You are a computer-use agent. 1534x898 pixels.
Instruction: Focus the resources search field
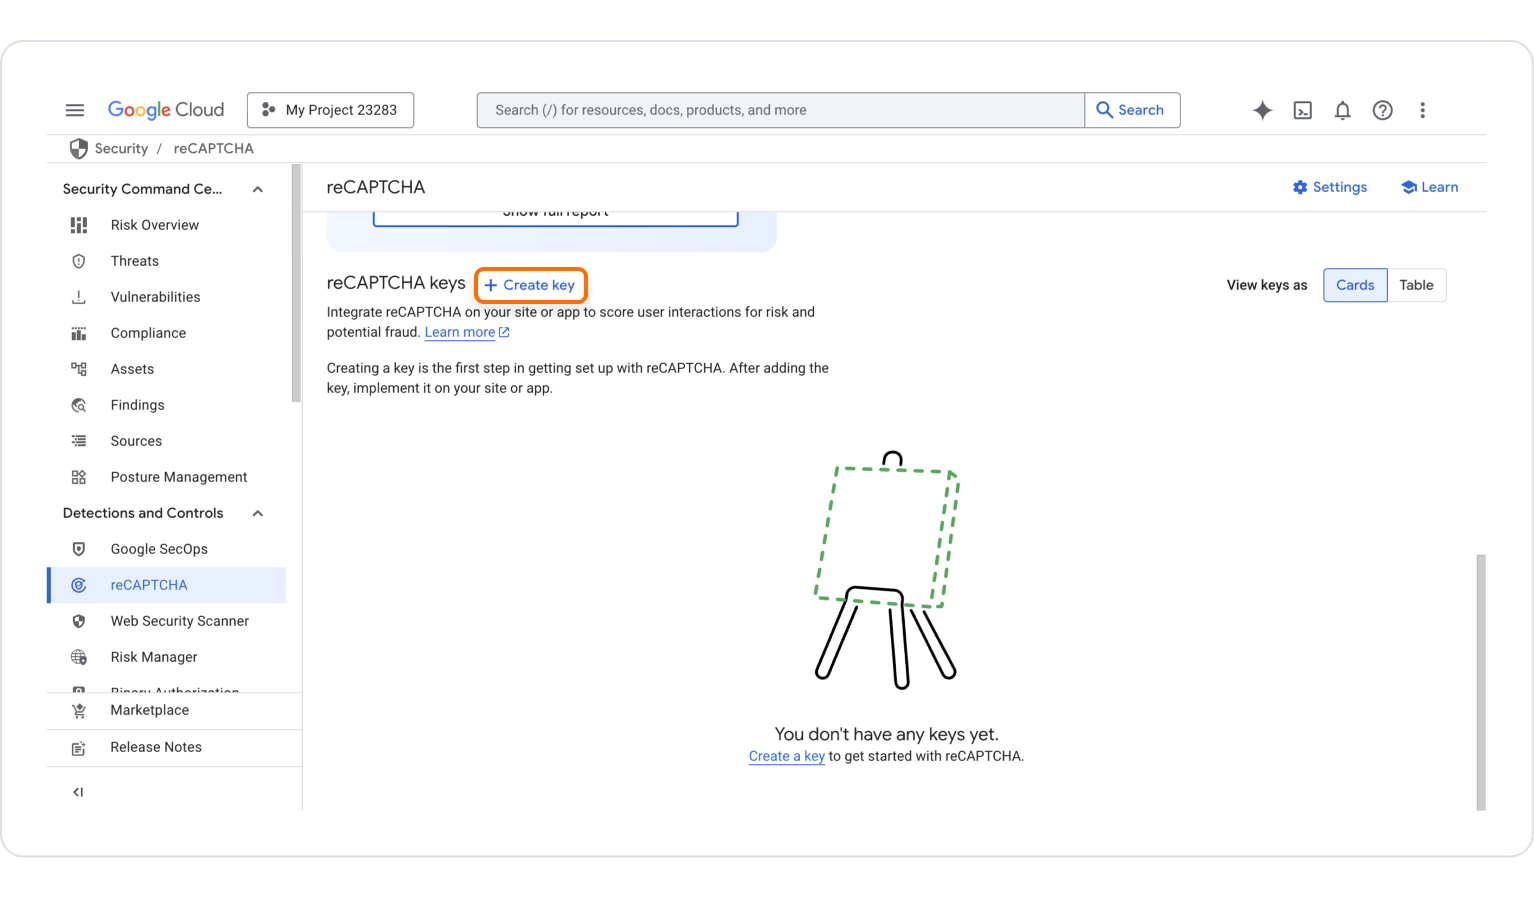pos(781,110)
